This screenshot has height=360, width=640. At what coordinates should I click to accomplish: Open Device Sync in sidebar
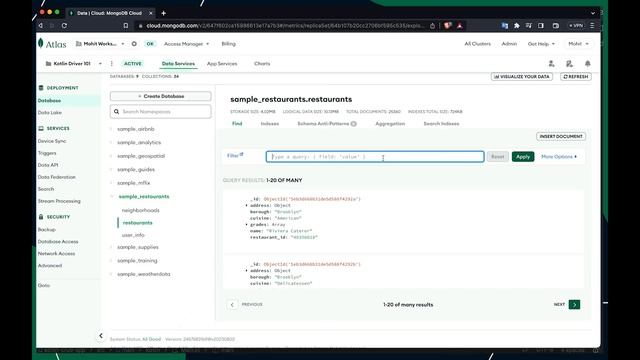52,141
